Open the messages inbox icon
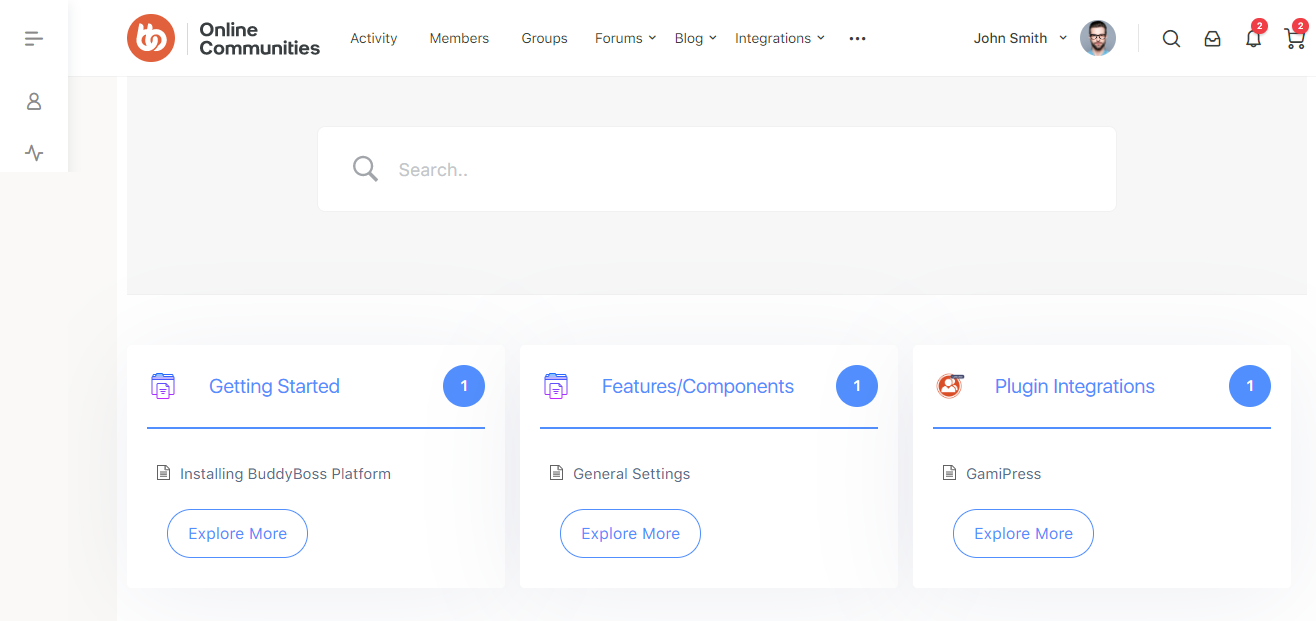The image size is (1316, 621). coord(1212,38)
